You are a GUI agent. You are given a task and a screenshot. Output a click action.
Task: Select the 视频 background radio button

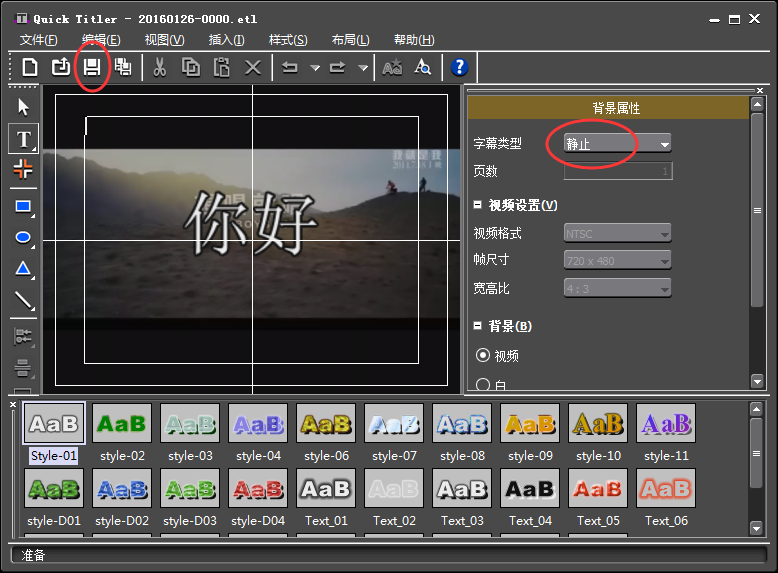483,355
